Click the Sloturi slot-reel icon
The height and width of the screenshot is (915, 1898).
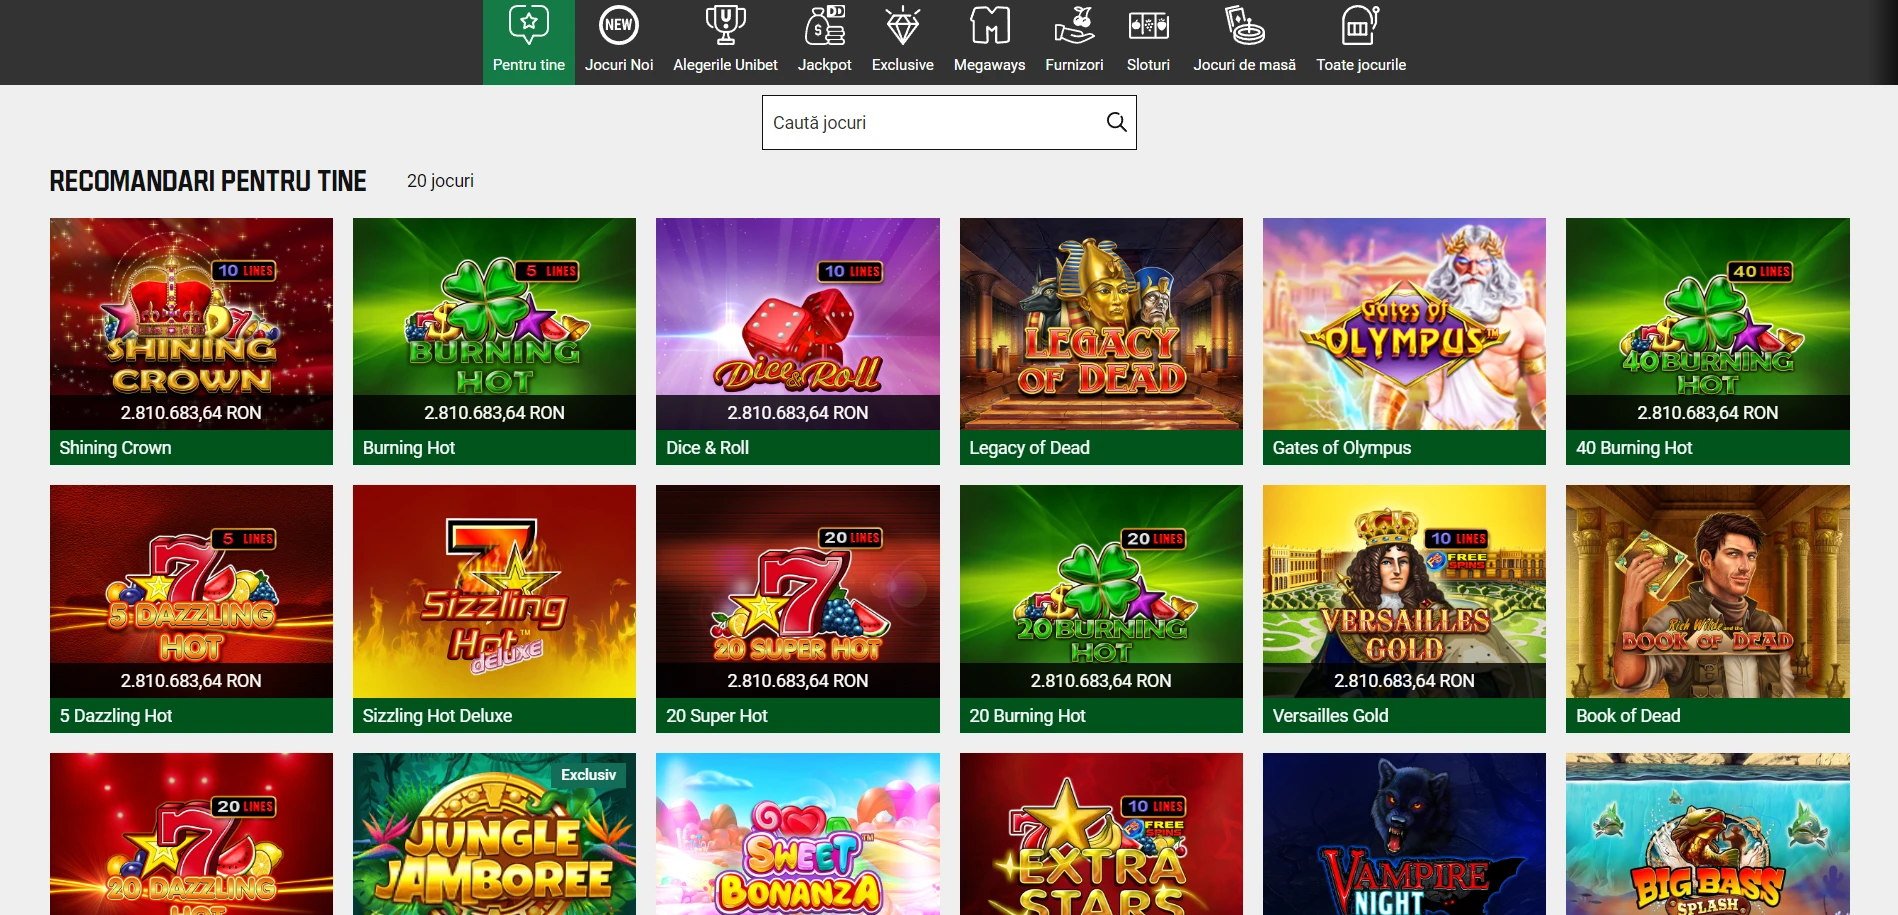pos(1148,25)
